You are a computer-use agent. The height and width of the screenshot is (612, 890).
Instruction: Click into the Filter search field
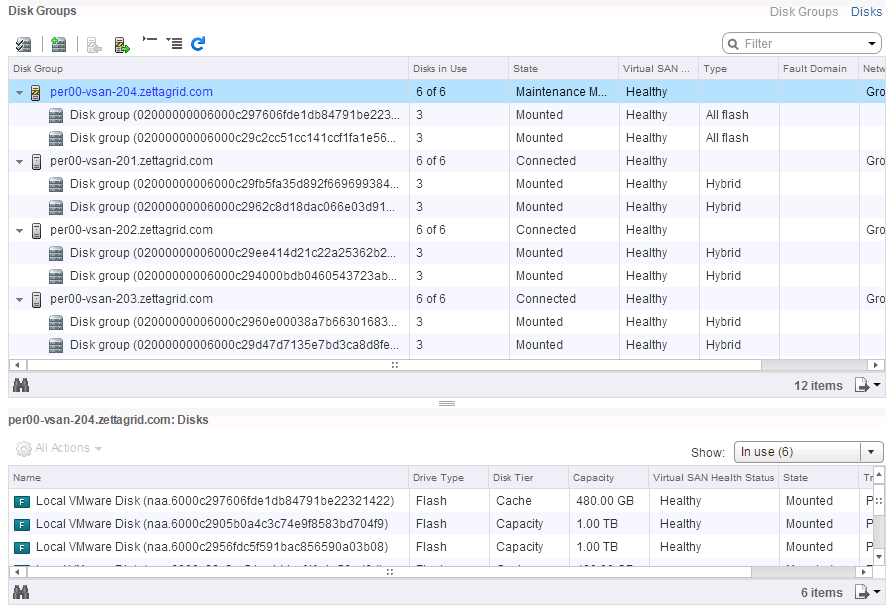[801, 44]
